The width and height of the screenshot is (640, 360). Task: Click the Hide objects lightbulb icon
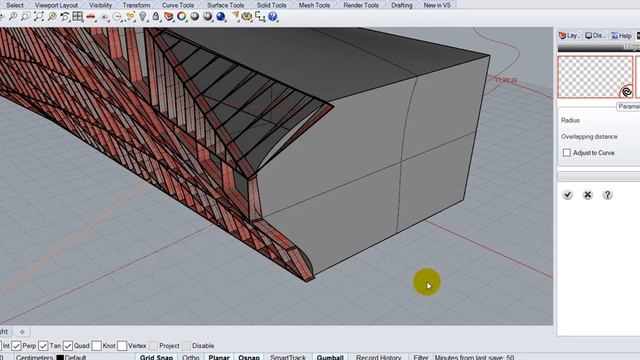[143, 17]
